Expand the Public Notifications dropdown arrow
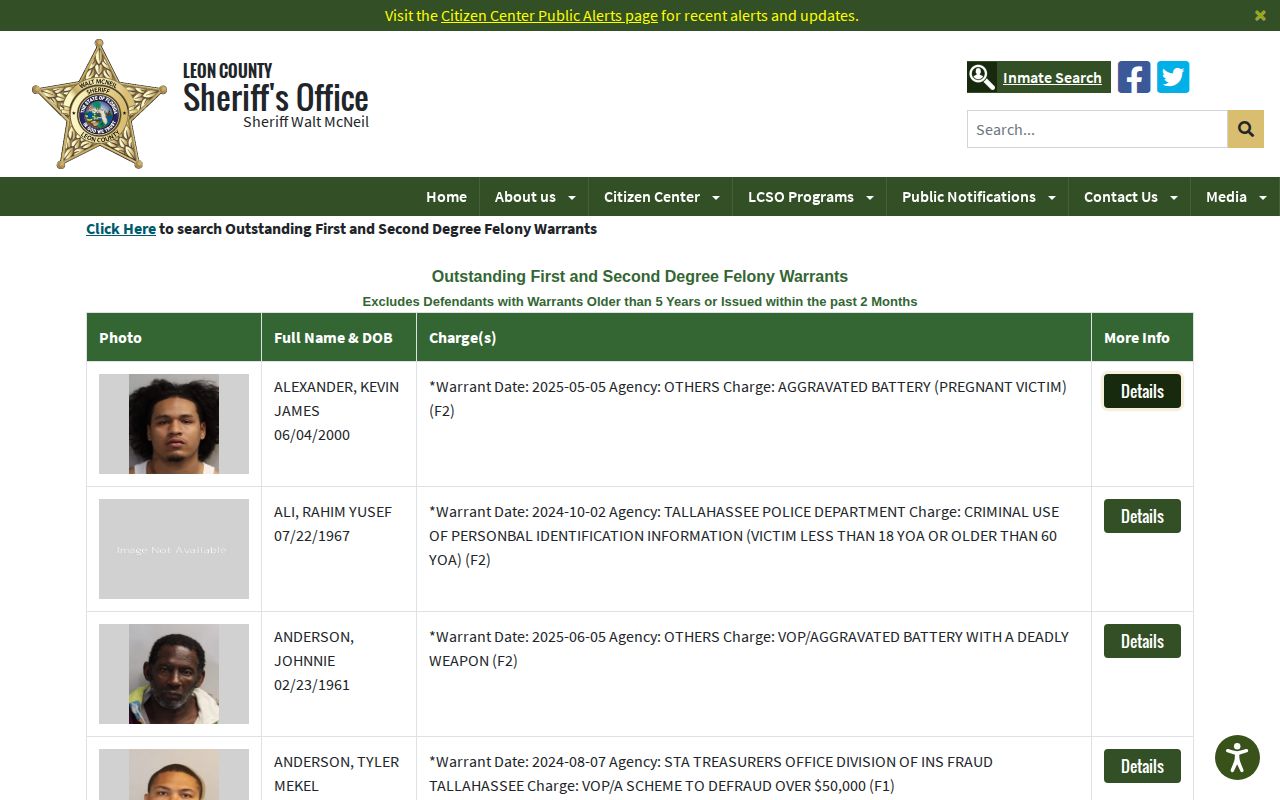The image size is (1280, 800). click(1052, 197)
